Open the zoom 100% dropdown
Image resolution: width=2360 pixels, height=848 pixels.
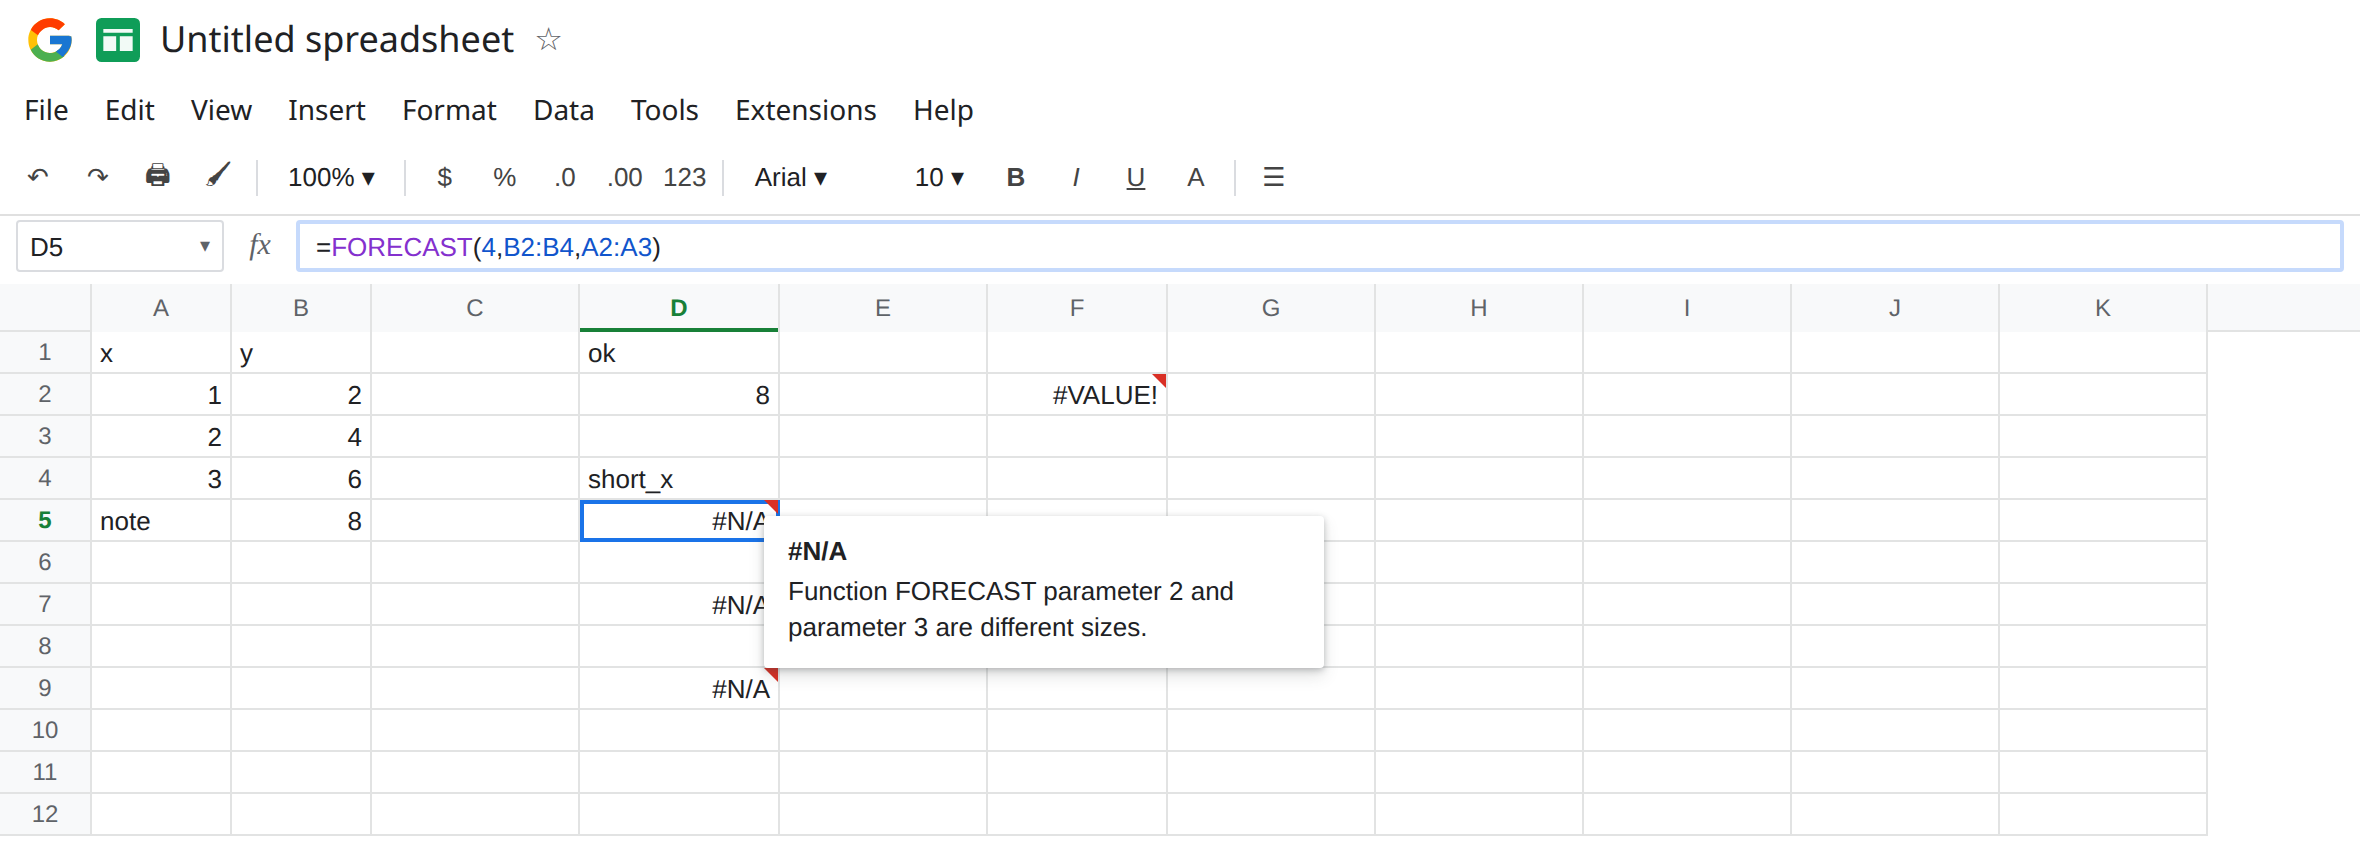pos(331,177)
